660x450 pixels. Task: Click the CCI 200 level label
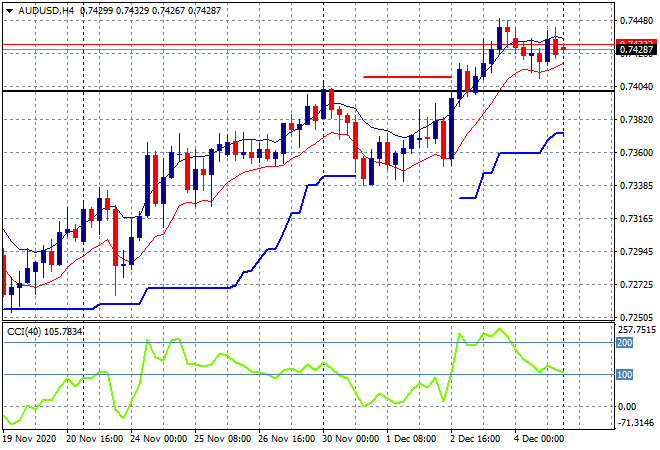(625, 343)
